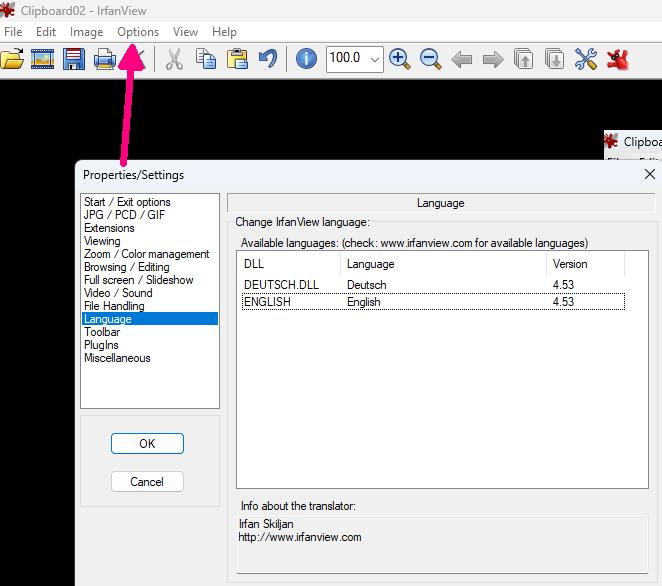Select Toolbar in the settings category list
Image resolution: width=662 pixels, height=586 pixels.
click(102, 332)
